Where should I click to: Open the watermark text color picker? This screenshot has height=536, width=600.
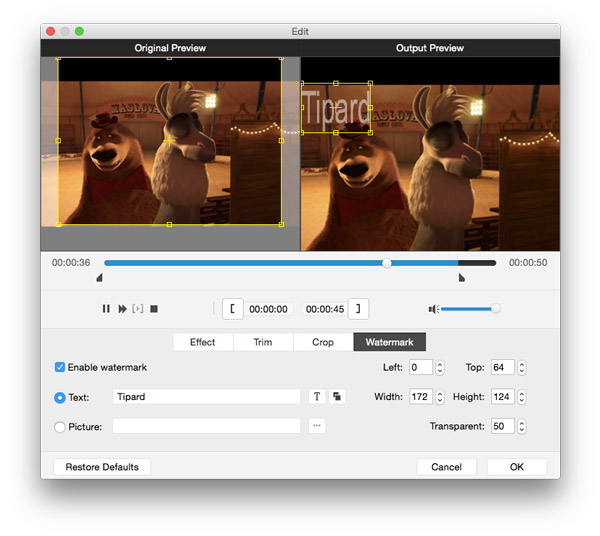(x=337, y=396)
